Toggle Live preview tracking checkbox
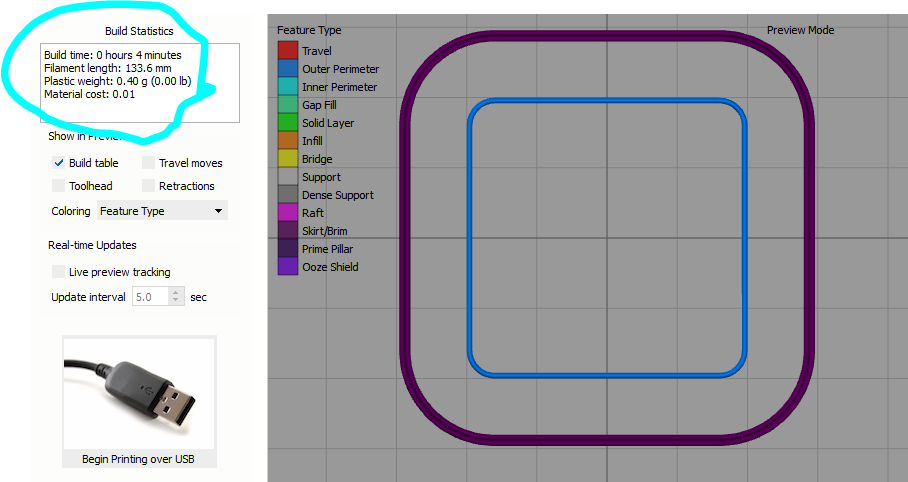Viewport: 908px width, 482px height. tap(59, 272)
